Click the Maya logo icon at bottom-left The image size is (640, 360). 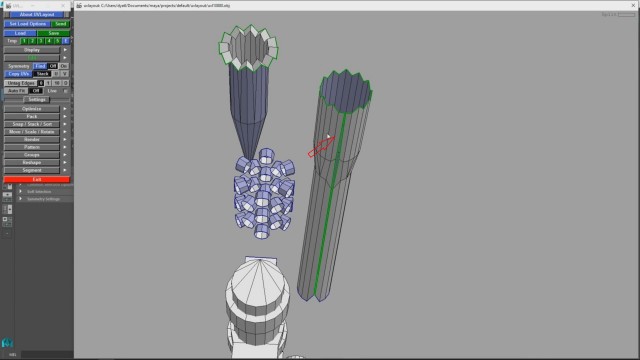coord(7,342)
